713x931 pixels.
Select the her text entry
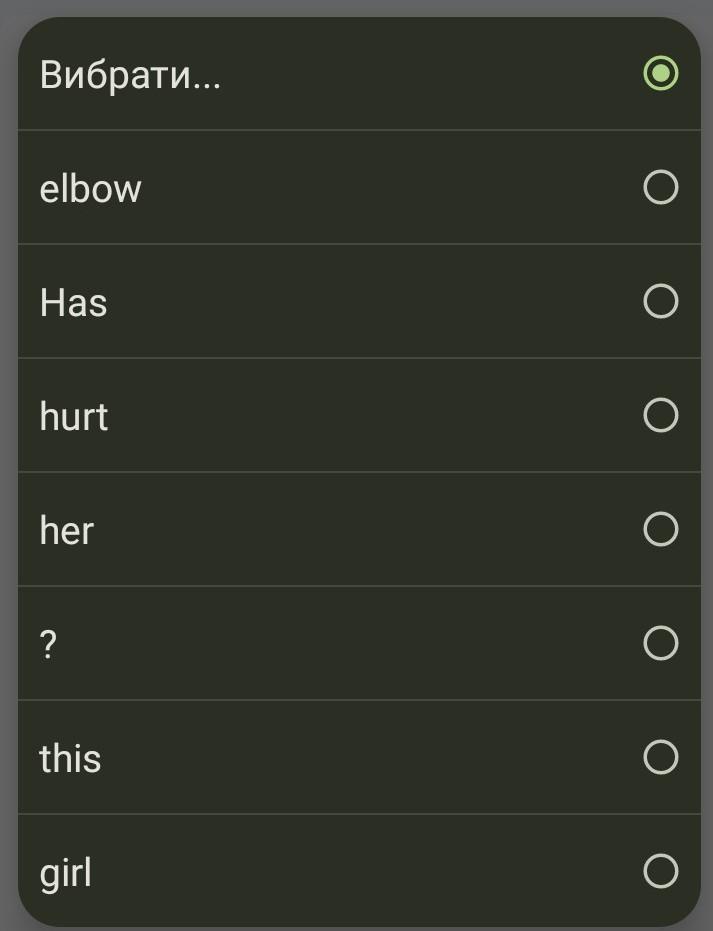tap(66, 530)
